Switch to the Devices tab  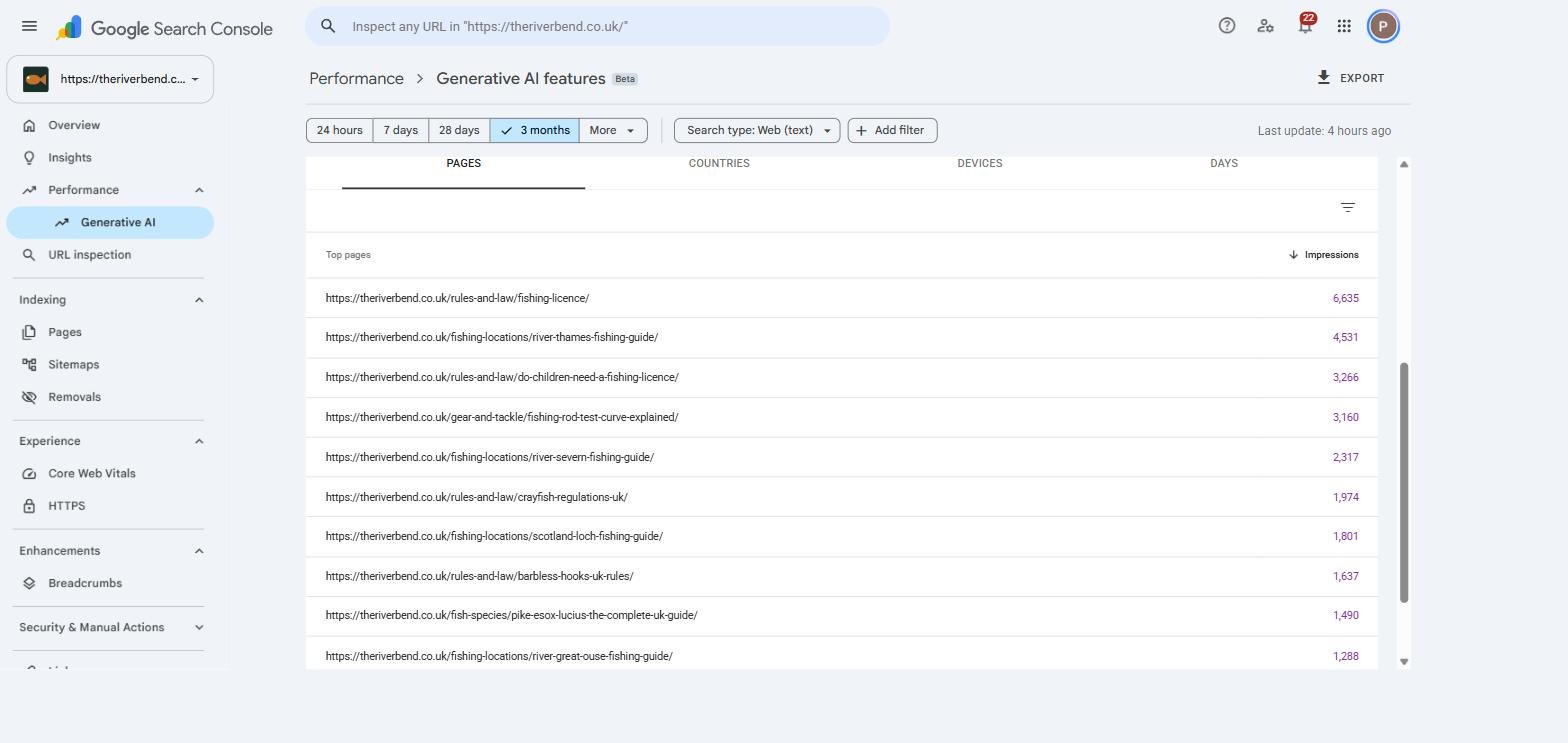pos(980,163)
